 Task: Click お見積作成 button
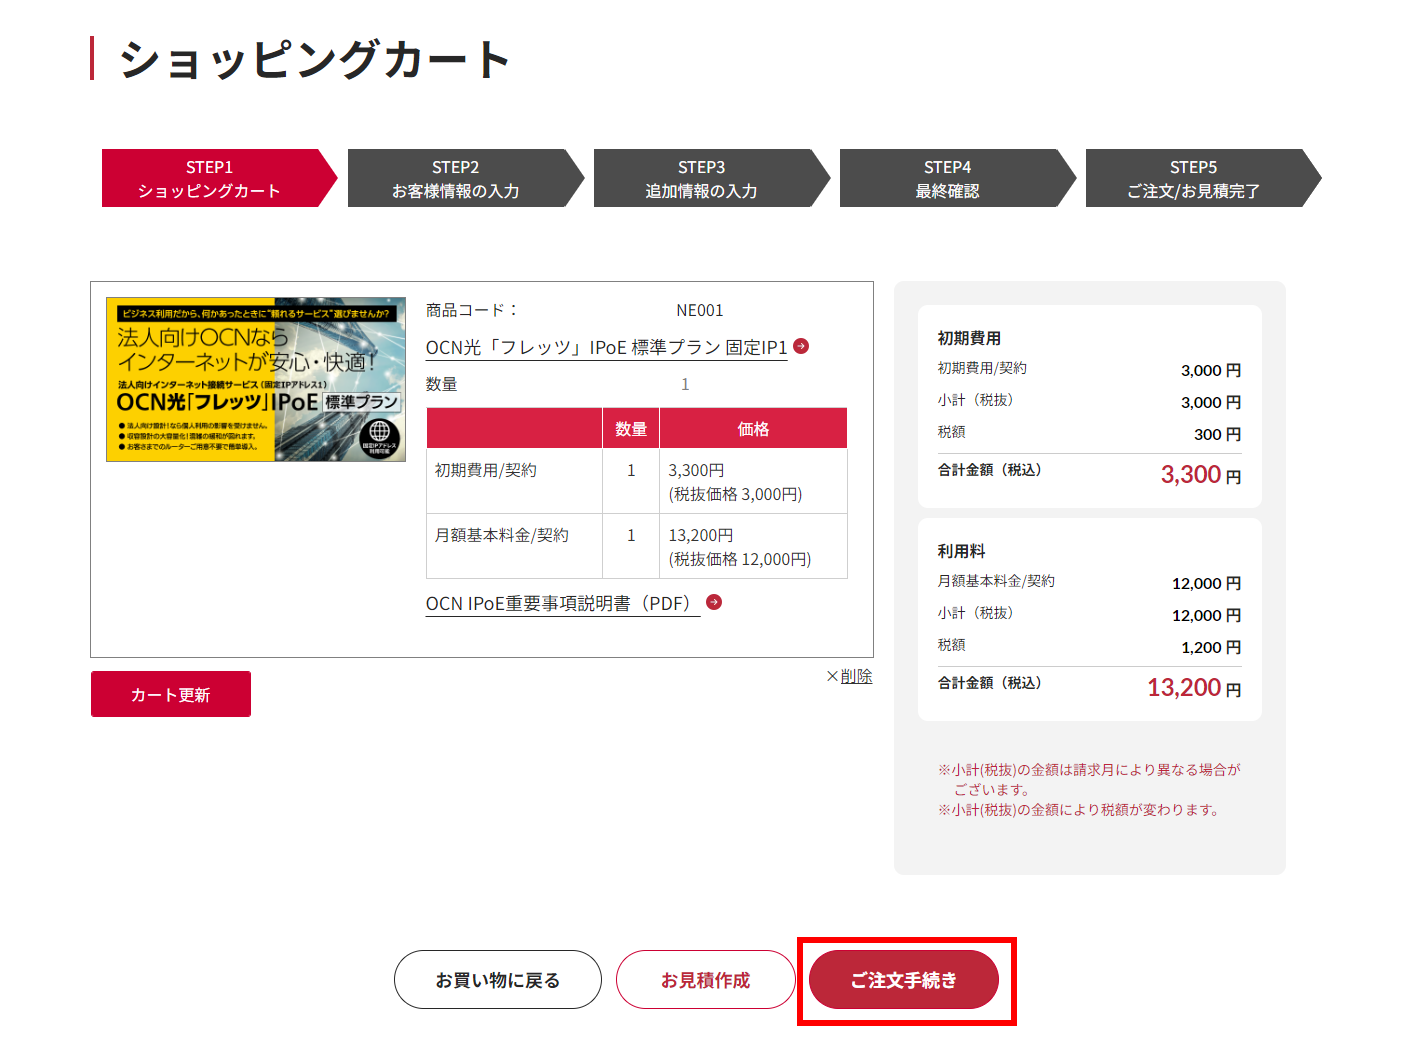705,980
